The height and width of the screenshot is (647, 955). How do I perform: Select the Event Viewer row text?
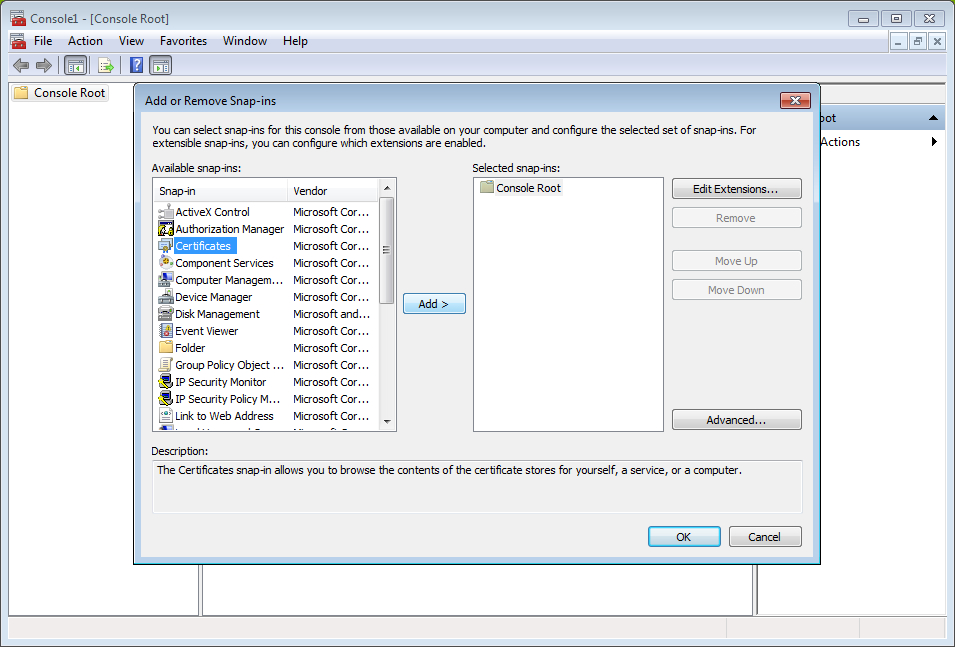pyautogui.click(x=206, y=331)
